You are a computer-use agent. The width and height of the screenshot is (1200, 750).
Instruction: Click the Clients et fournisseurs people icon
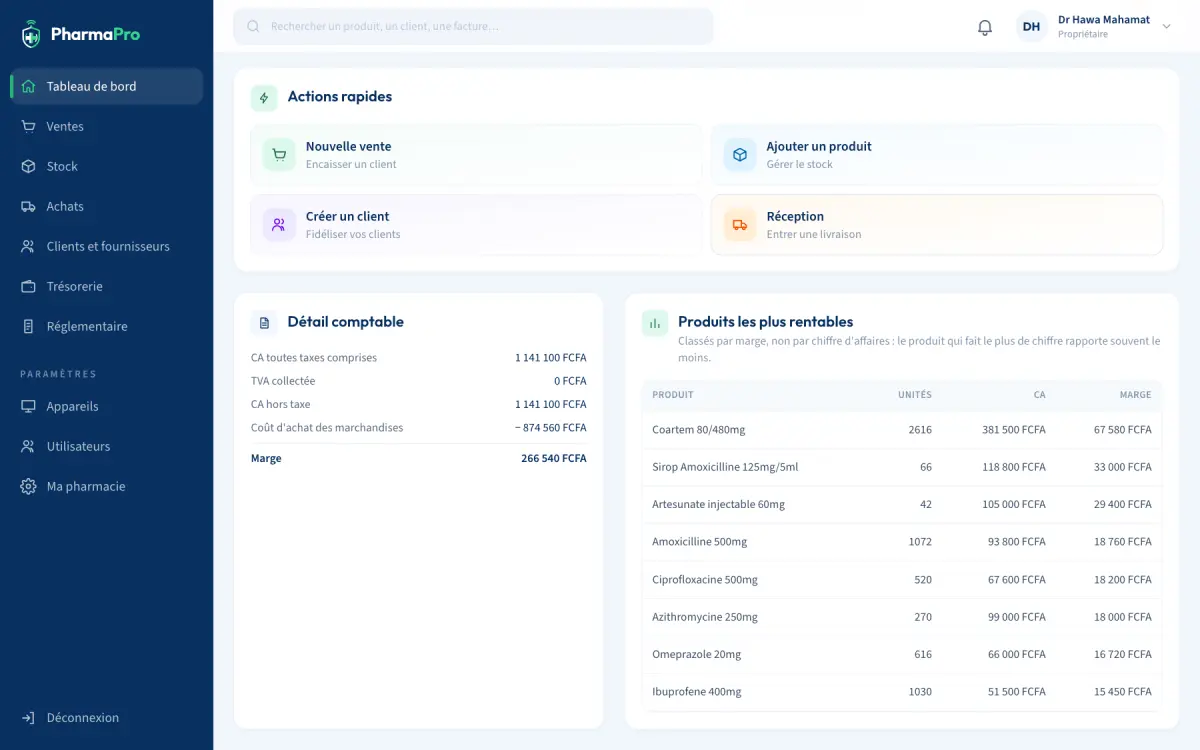28,246
